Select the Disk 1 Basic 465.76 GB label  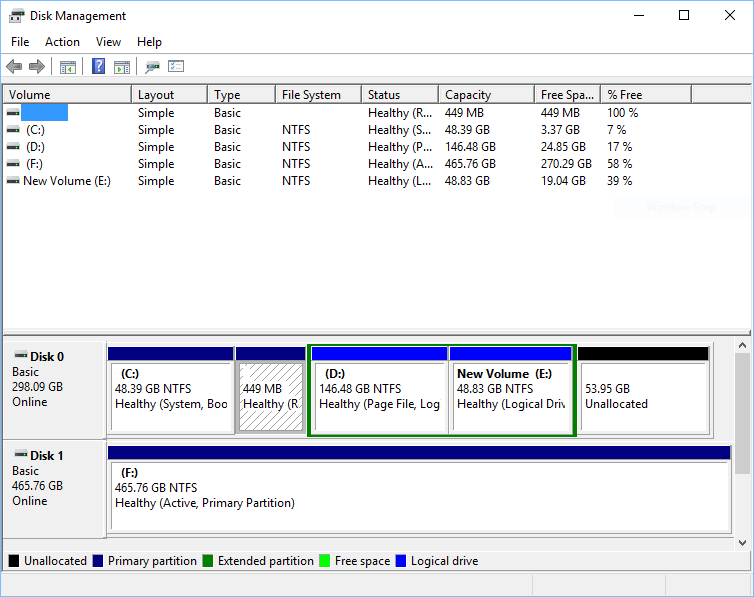(54, 489)
